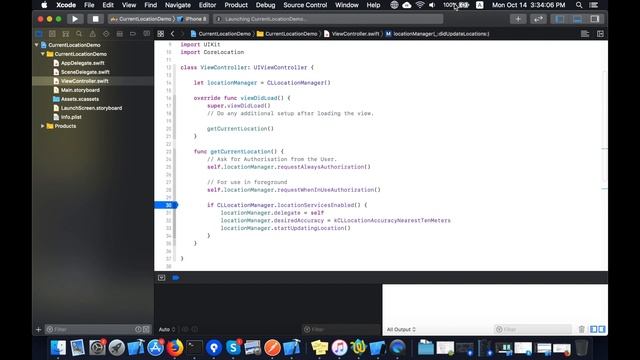Screen dimensions: 640x360
Task: Show the console pane
Action: pyautogui.click(x=602, y=329)
